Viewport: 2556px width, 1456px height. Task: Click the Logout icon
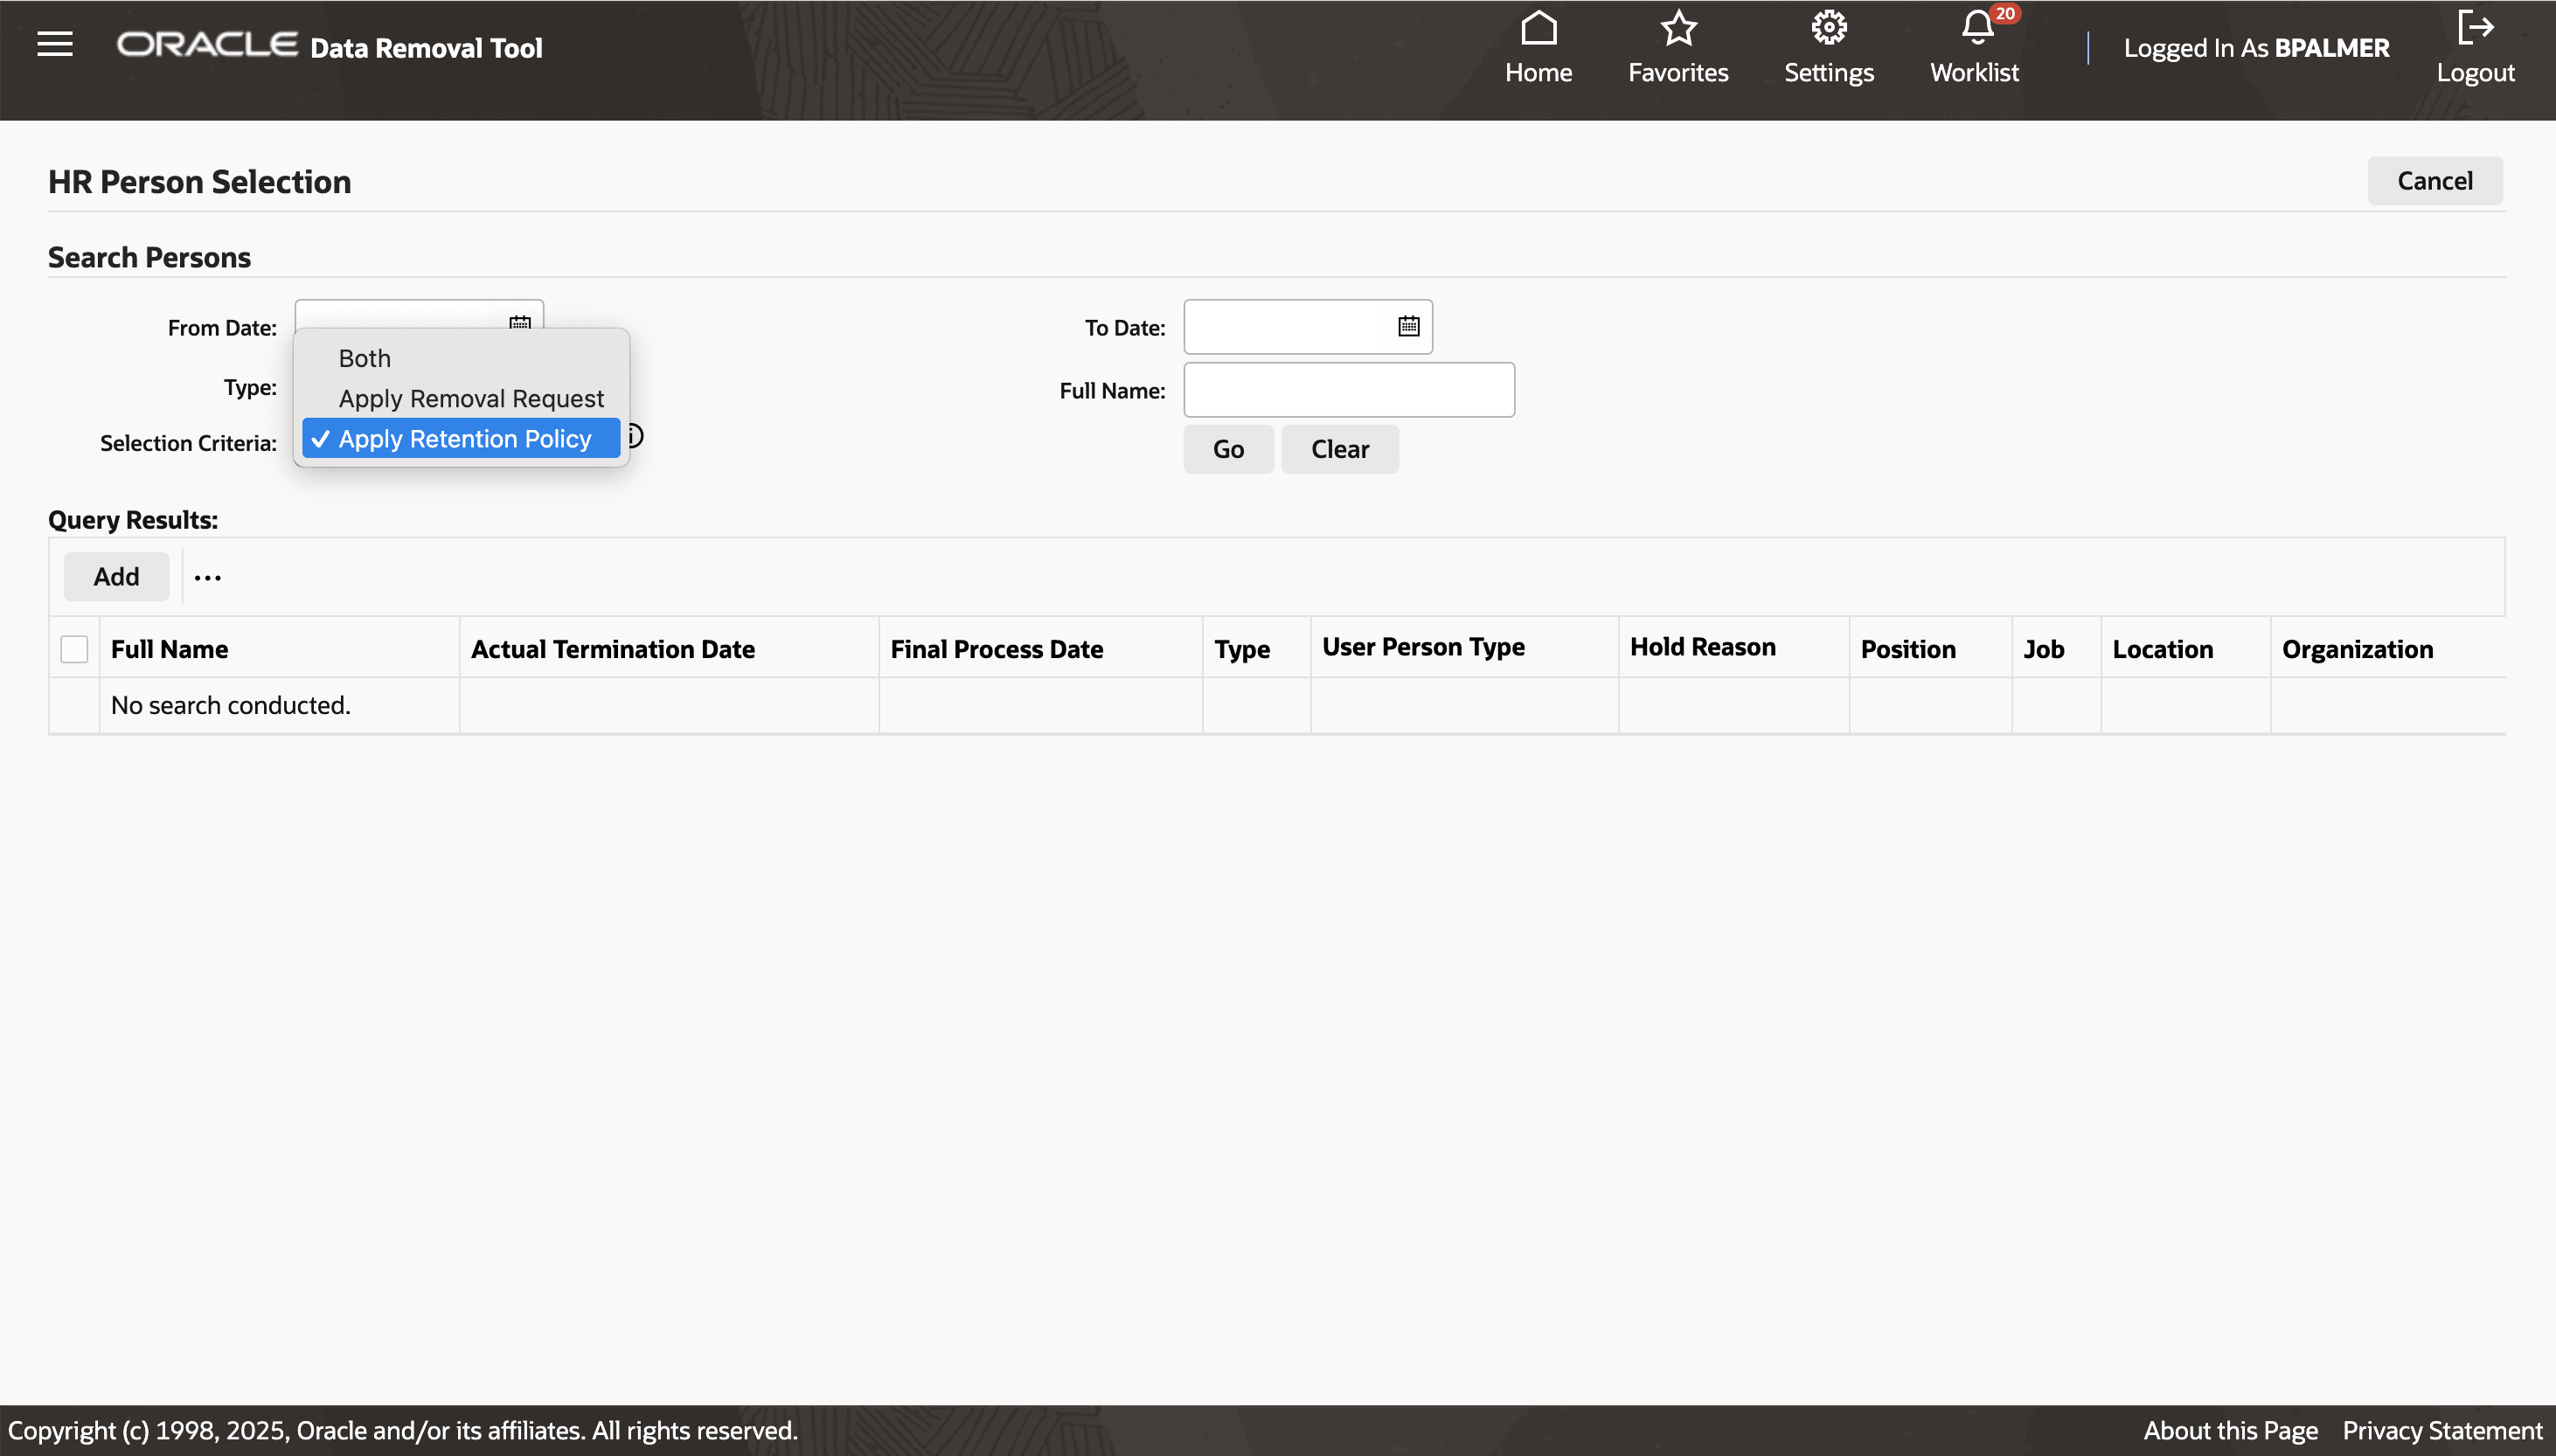click(2474, 29)
